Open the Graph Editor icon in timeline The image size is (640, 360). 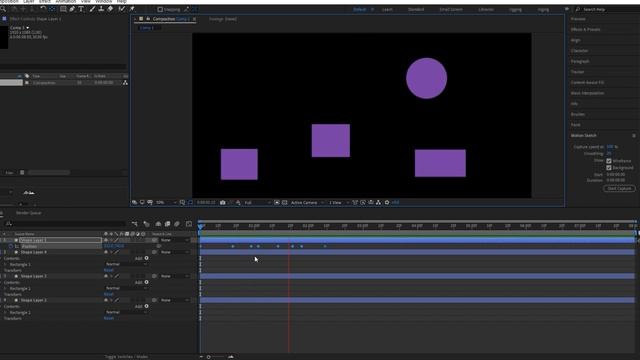(189, 224)
